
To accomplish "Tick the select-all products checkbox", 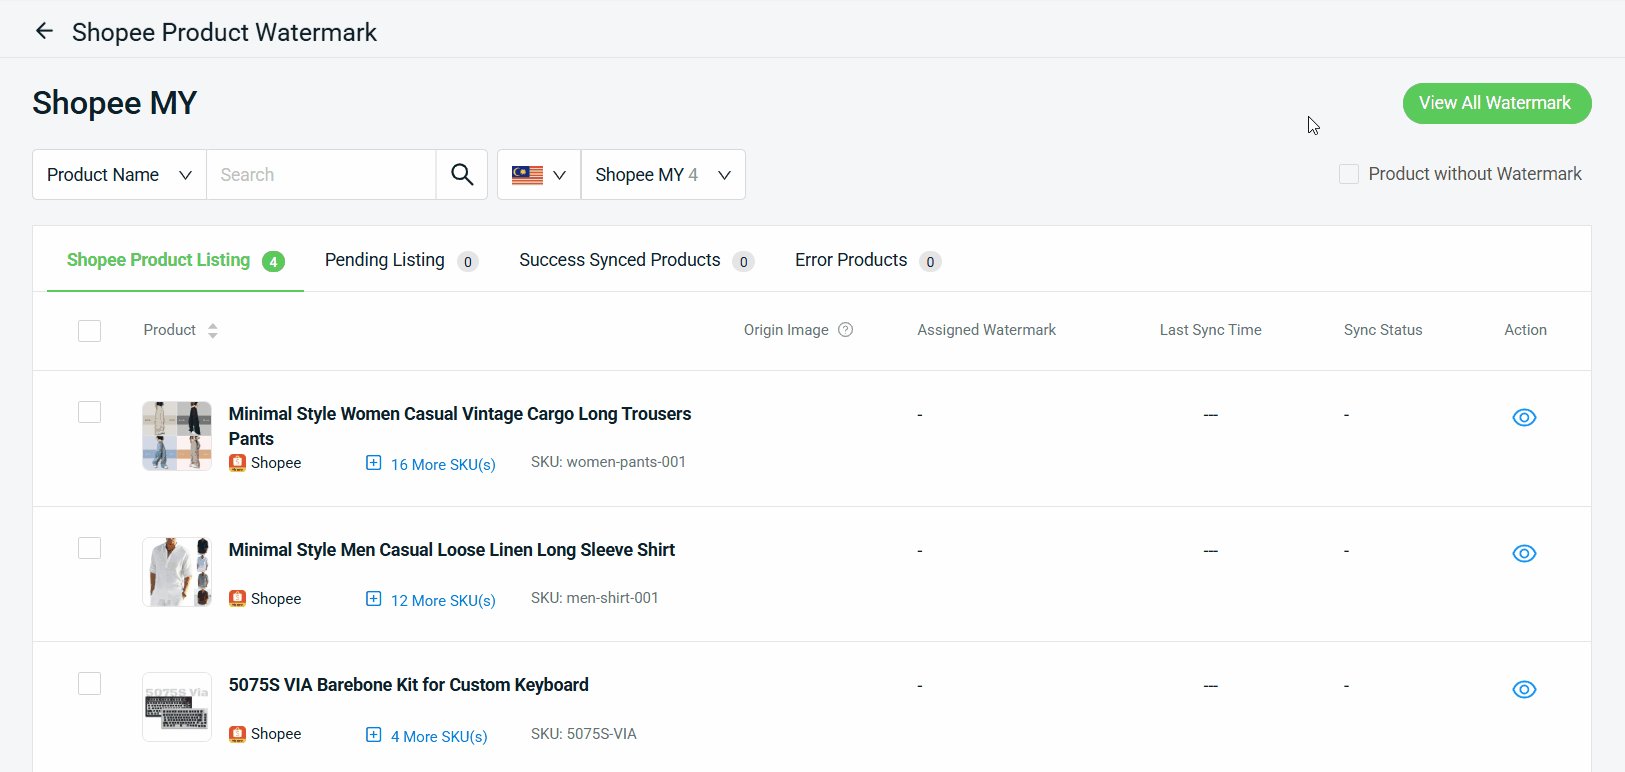I will point(90,331).
